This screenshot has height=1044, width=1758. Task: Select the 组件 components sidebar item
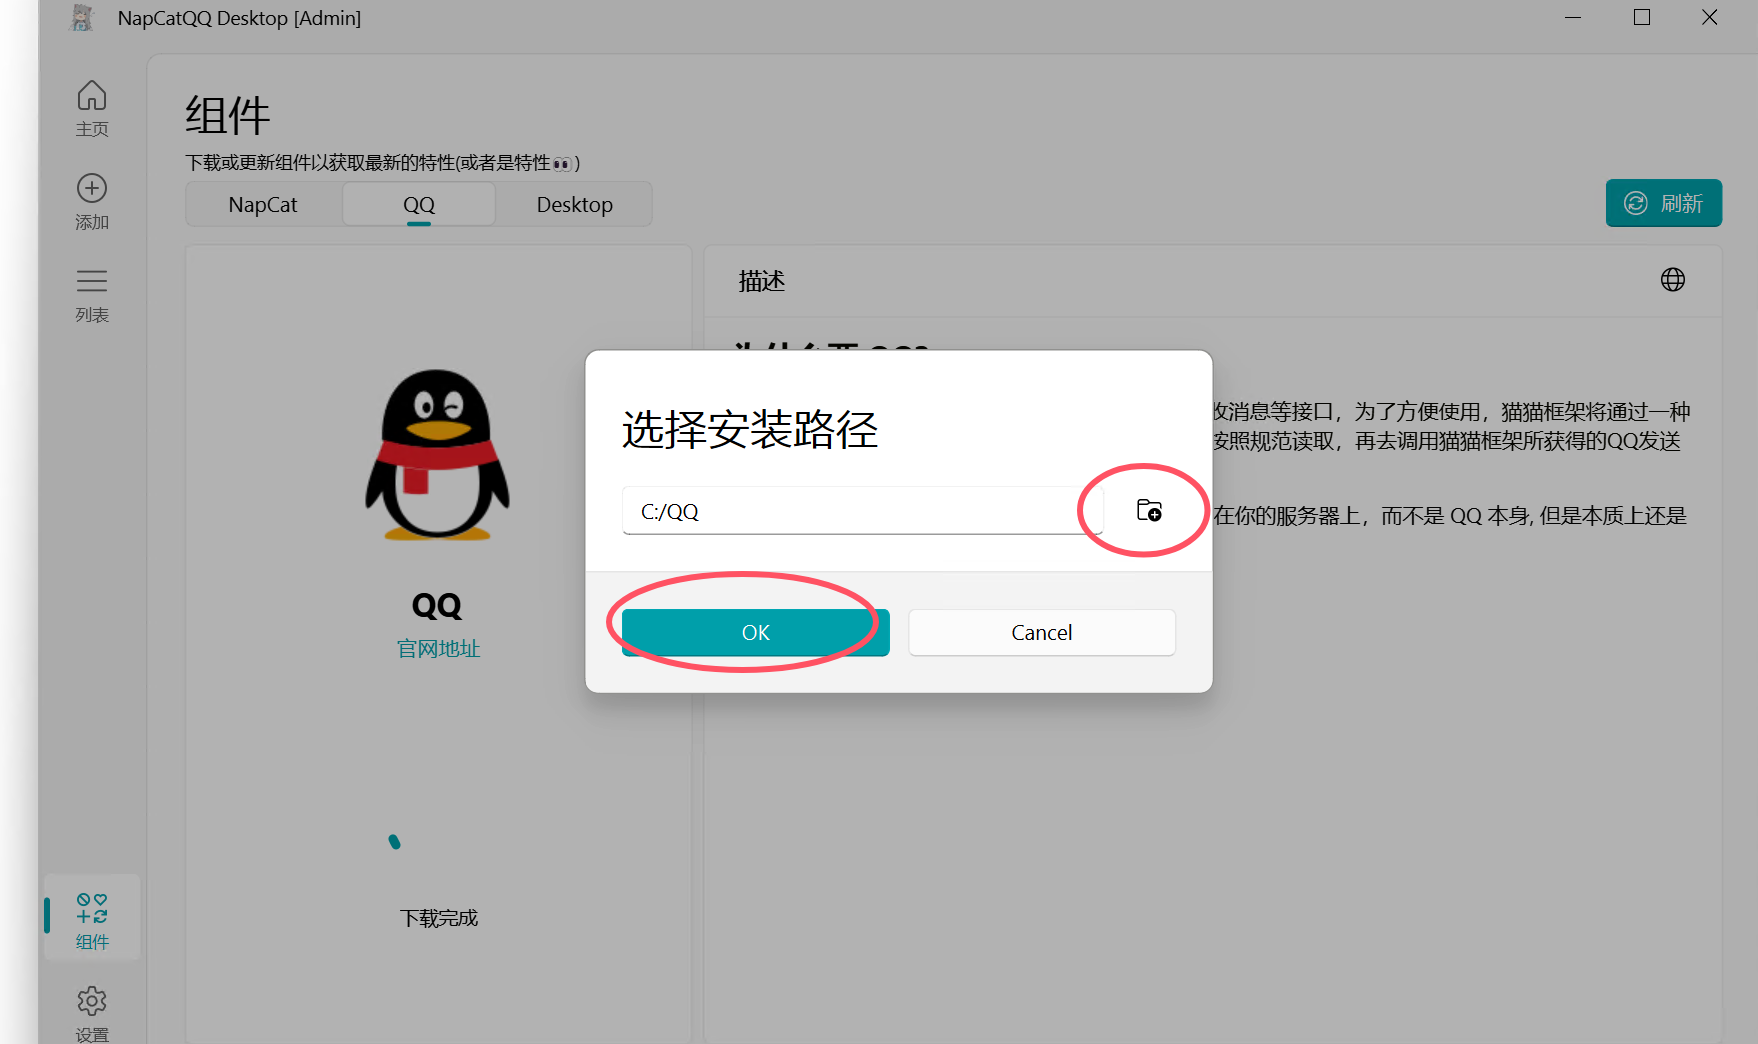(x=92, y=920)
